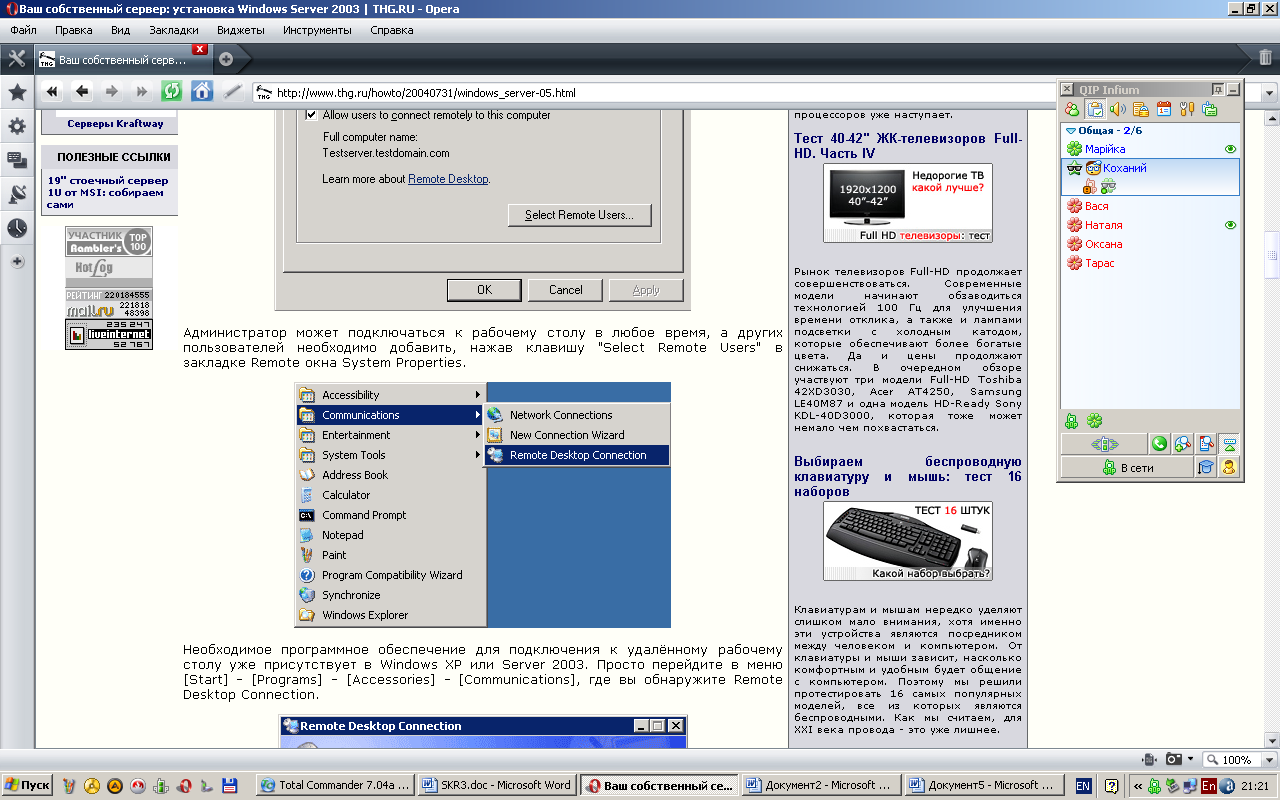This screenshot has width=1280, height=800.
Task: Open В сети status dropdown in QIP
Action: point(1127,467)
